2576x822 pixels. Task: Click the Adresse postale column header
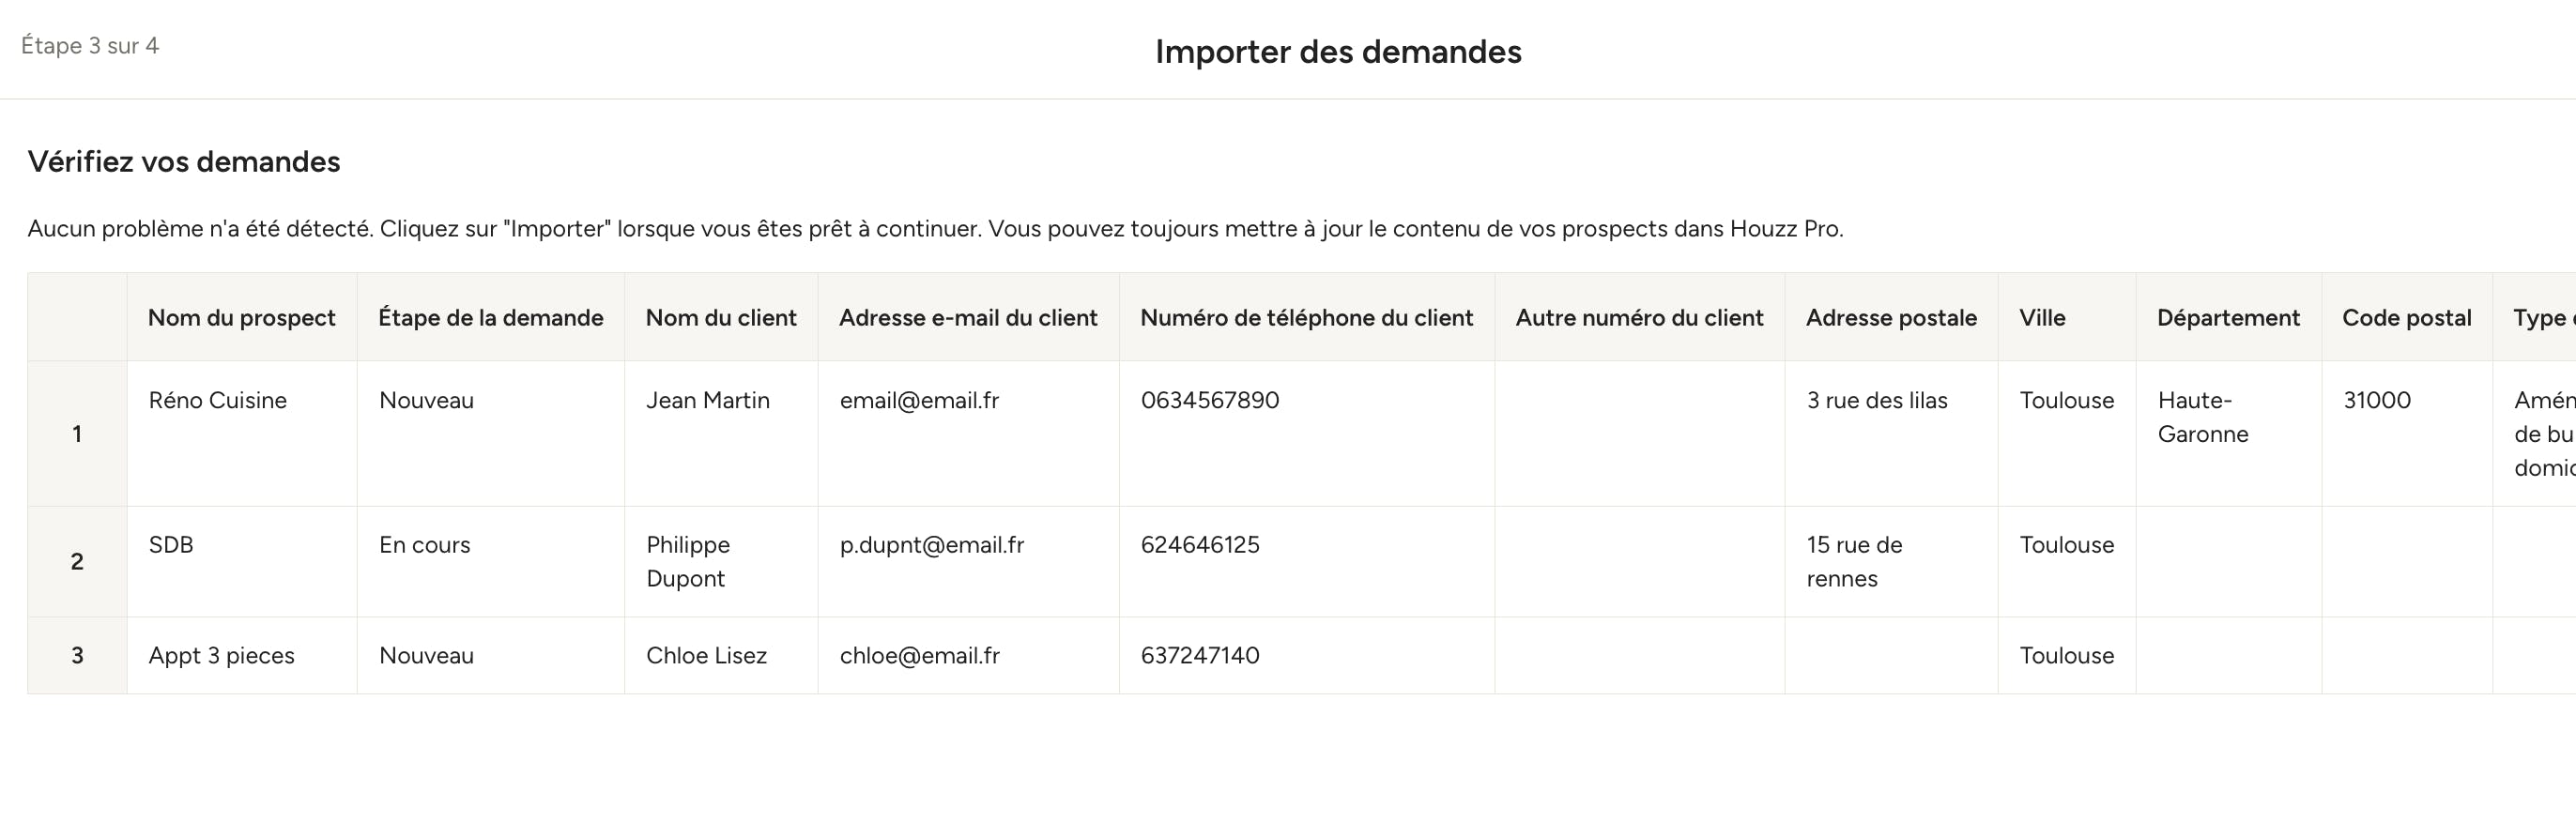[x=1891, y=317]
